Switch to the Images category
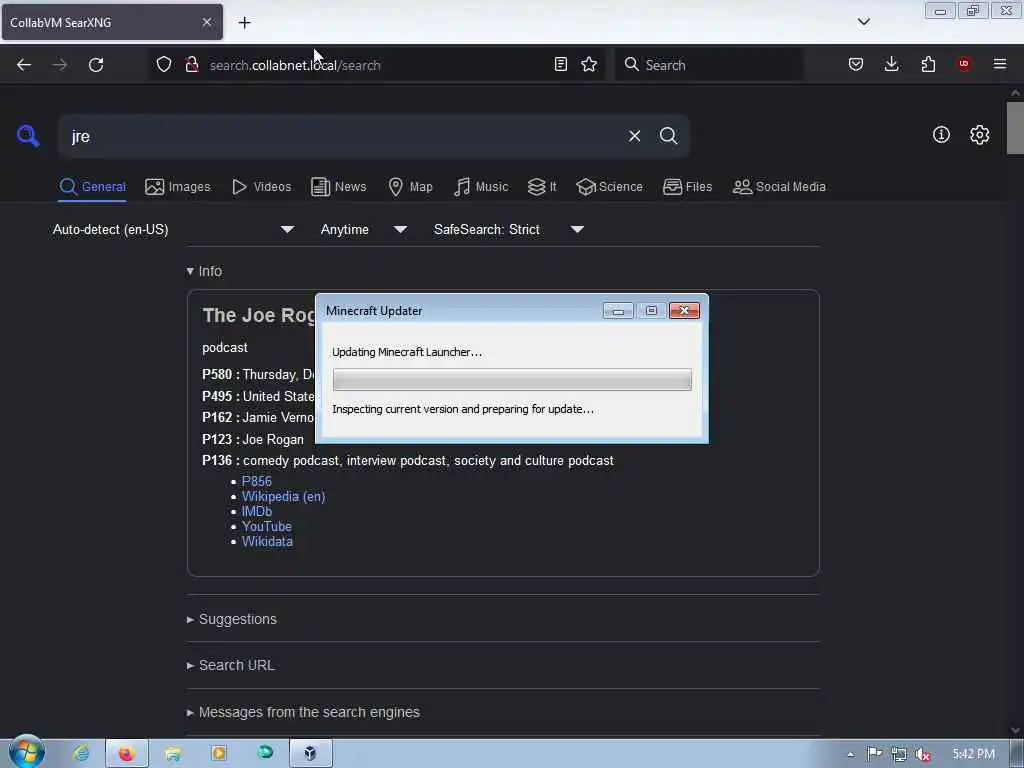Screen dimensions: 1024x768 [x=178, y=187]
